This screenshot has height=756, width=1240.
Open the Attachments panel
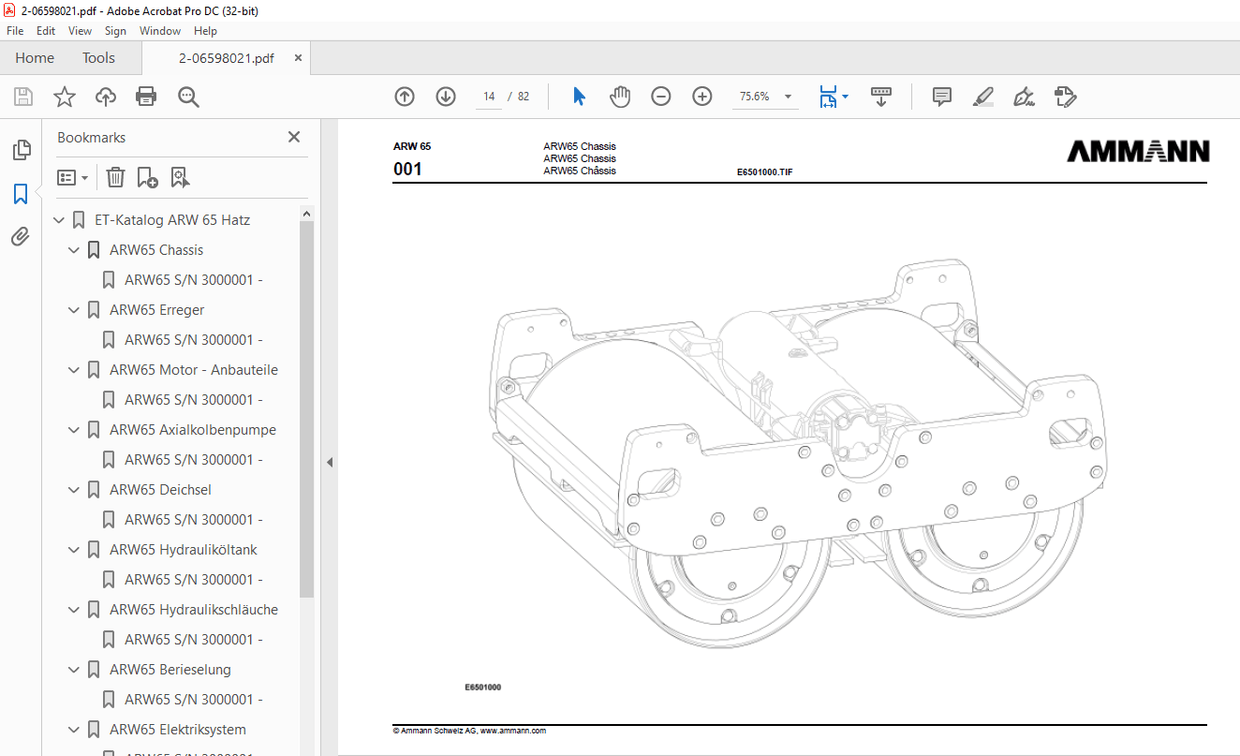[x=21, y=236]
